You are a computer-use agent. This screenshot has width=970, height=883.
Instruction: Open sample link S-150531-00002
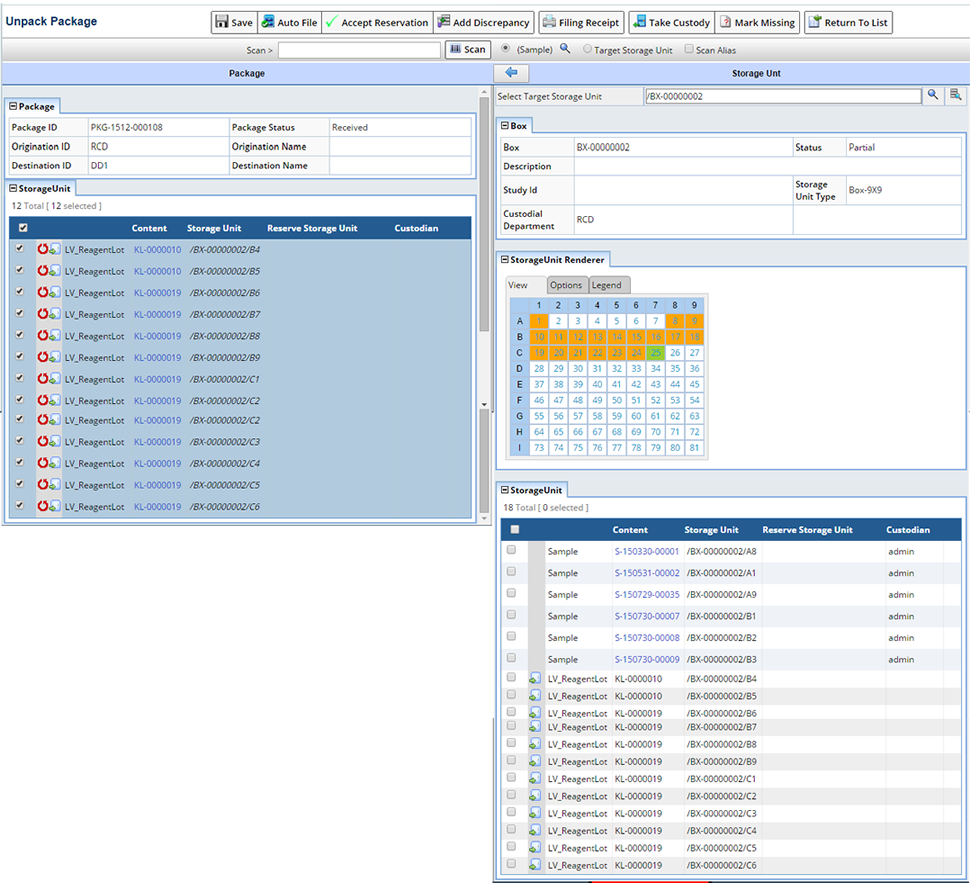click(647, 573)
